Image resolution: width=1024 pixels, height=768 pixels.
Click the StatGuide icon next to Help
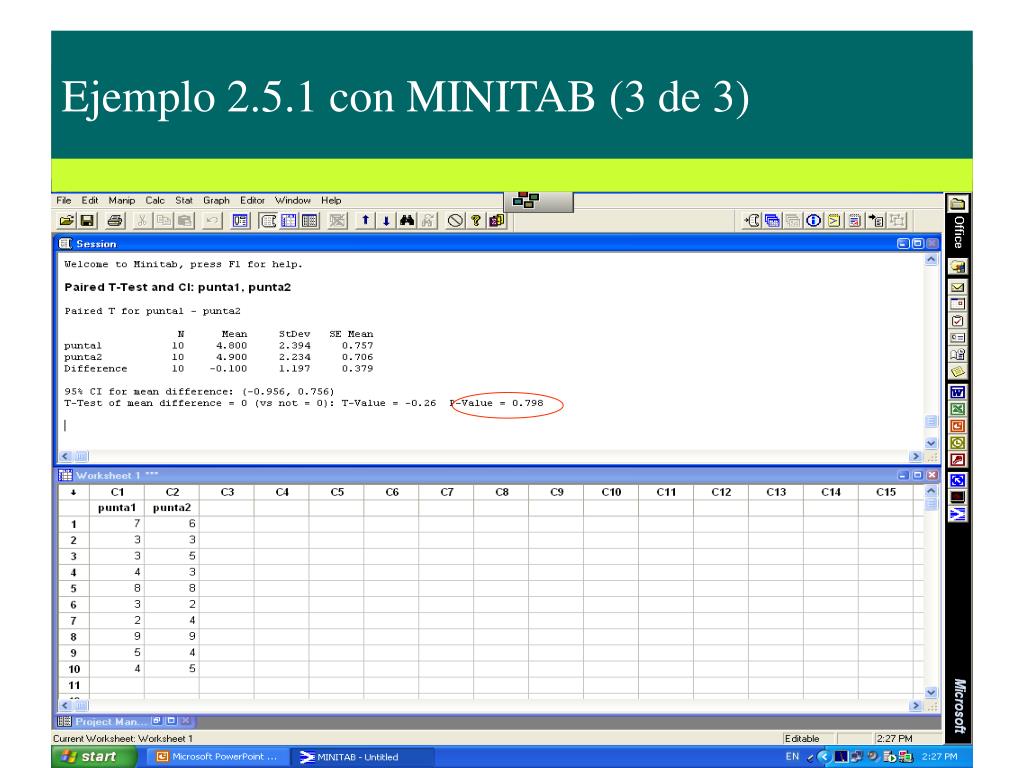[497, 221]
